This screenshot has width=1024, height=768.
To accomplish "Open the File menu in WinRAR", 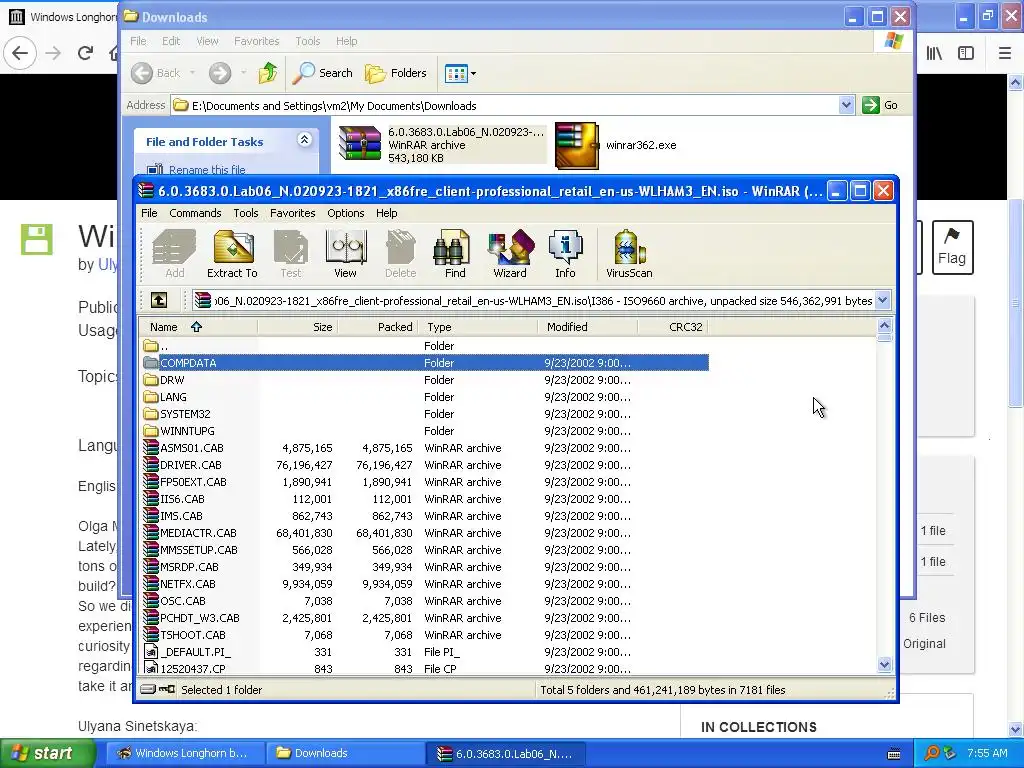I will tap(149, 213).
